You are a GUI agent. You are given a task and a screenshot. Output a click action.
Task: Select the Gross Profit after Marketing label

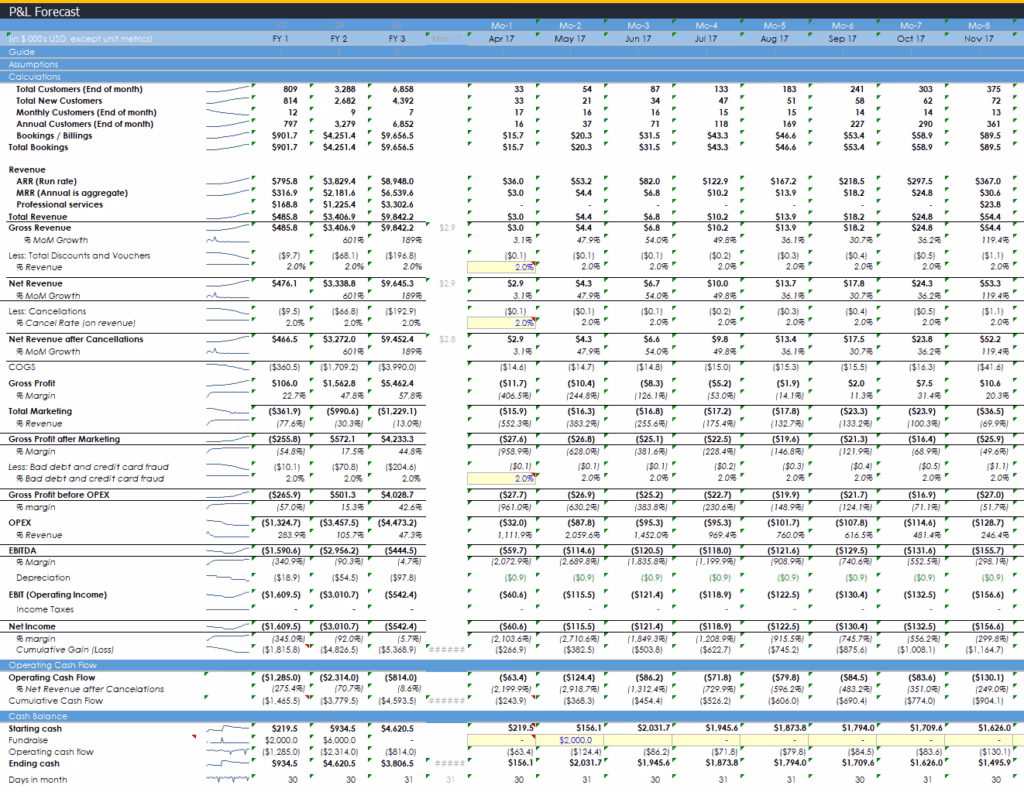64,439
